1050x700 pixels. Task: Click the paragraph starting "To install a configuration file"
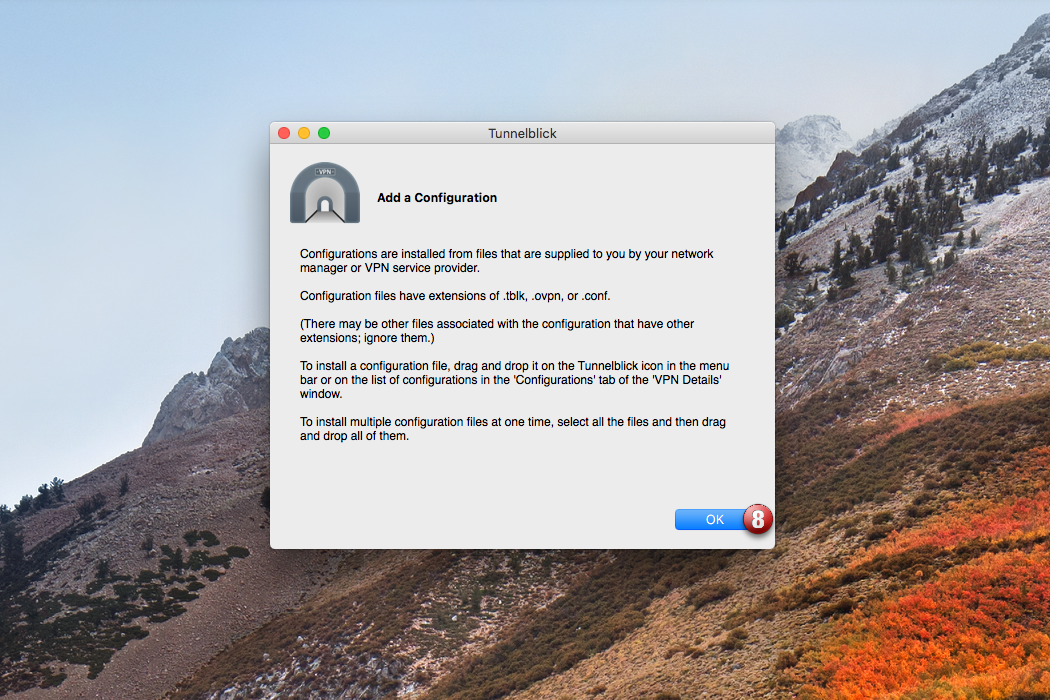(x=514, y=380)
